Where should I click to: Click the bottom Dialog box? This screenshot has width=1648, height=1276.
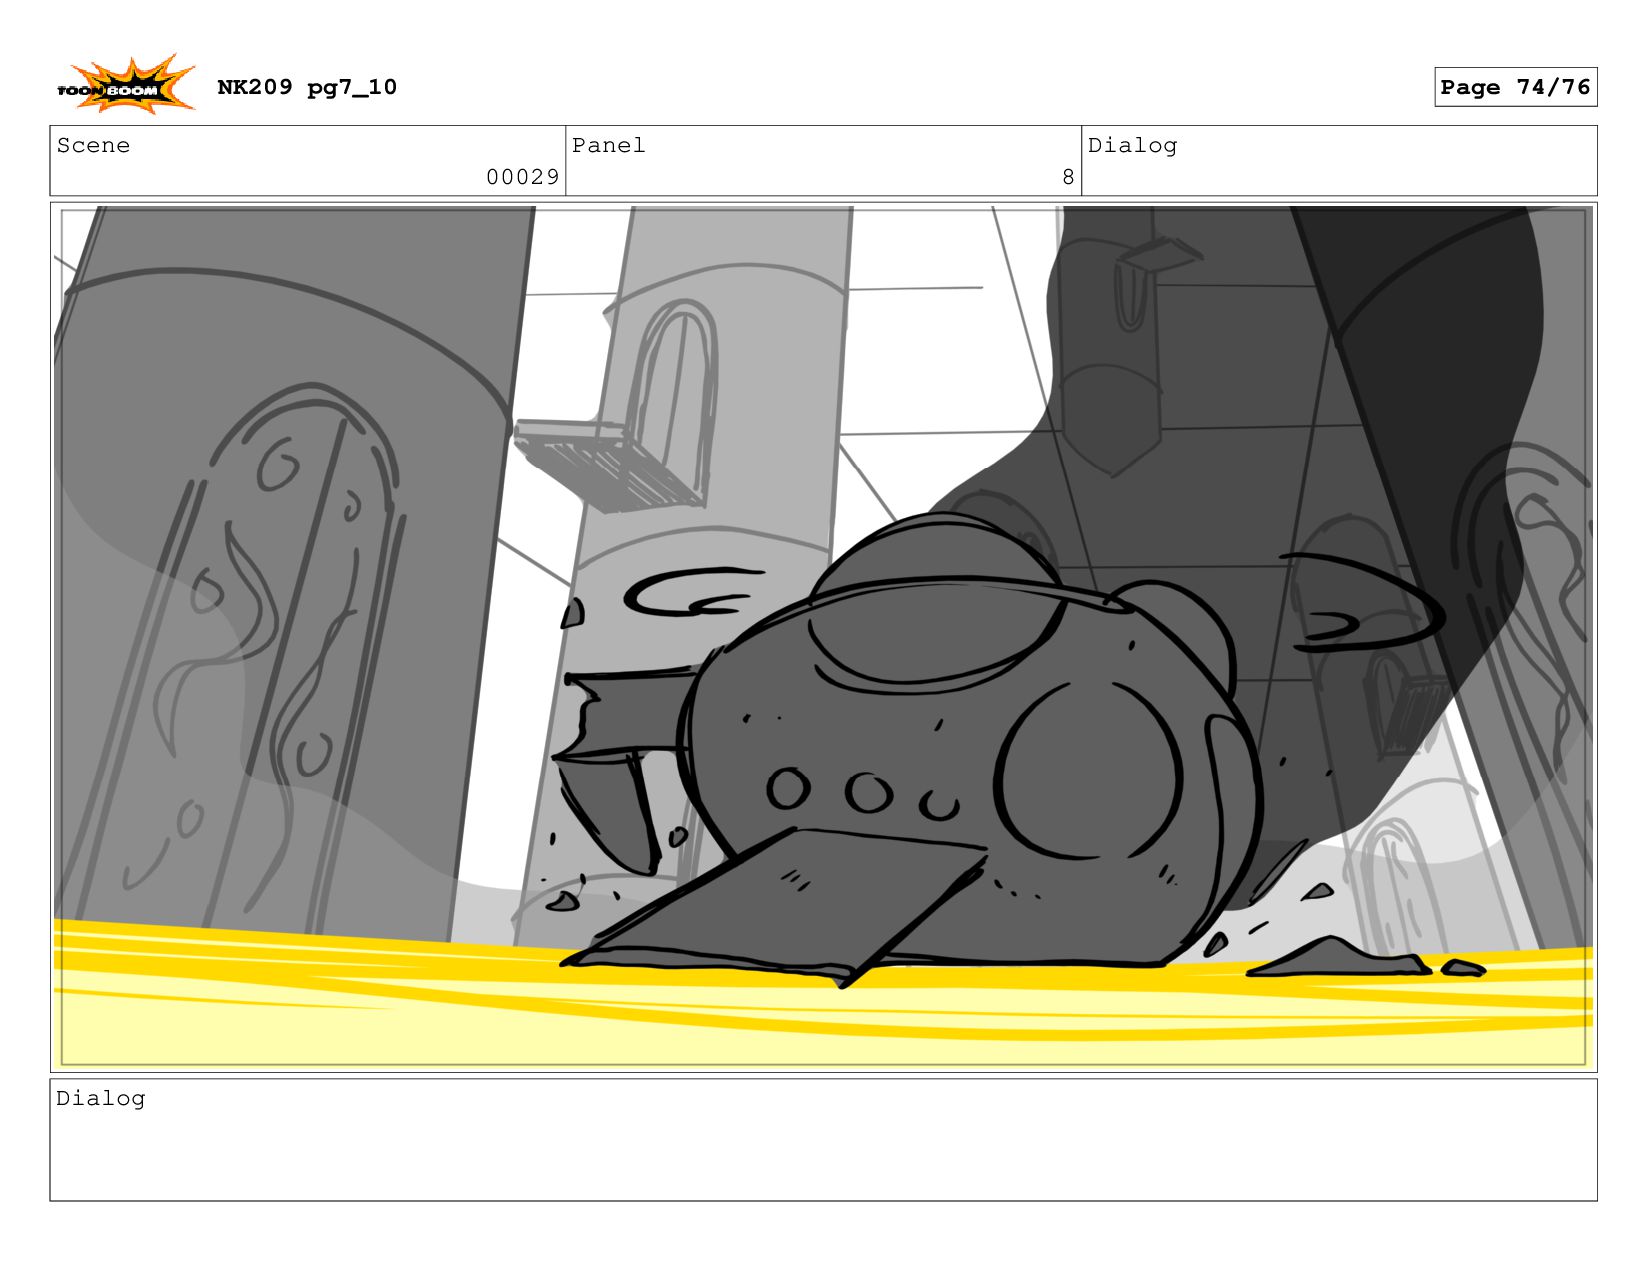coord(823,1140)
